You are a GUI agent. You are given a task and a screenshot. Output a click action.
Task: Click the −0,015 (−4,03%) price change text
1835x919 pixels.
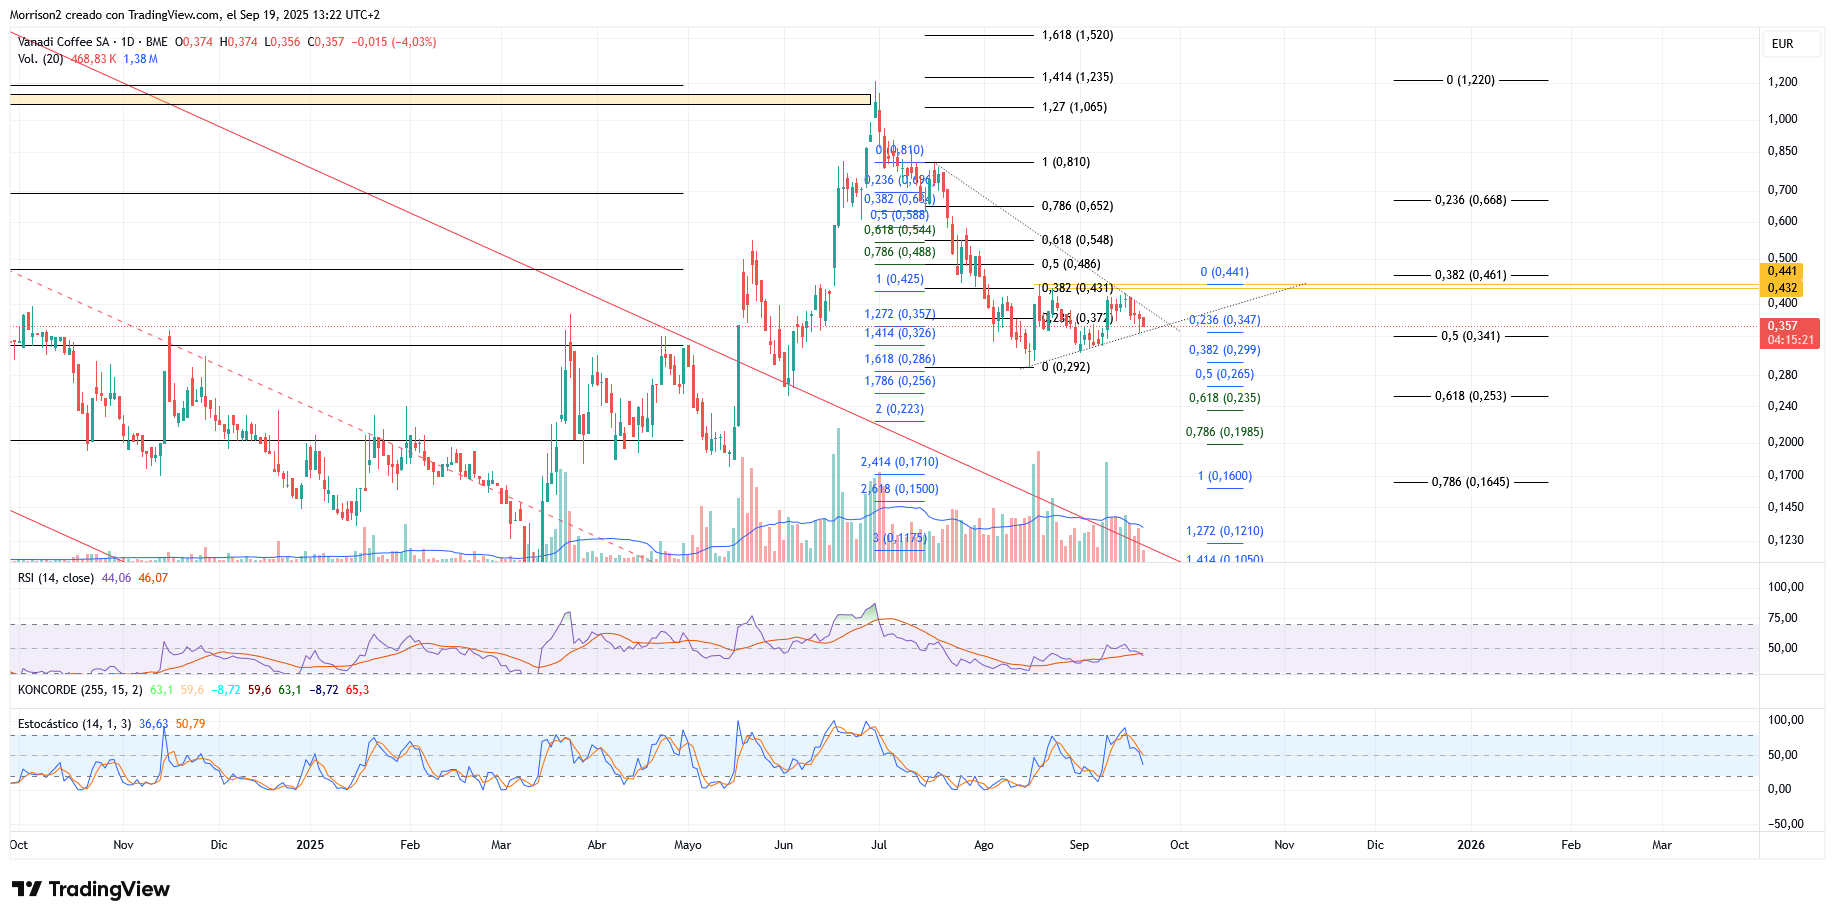pyautogui.click(x=394, y=42)
